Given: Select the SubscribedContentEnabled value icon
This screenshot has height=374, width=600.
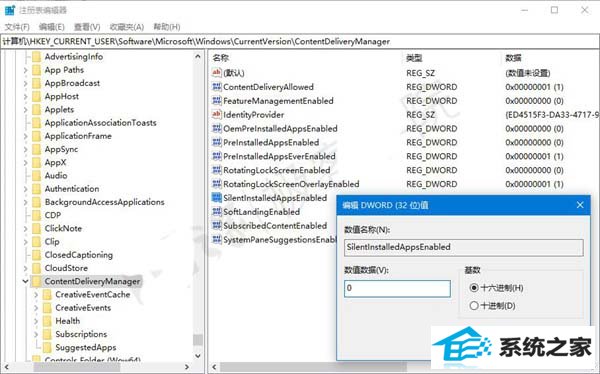Looking at the screenshot, I should click(x=217, y=225).
